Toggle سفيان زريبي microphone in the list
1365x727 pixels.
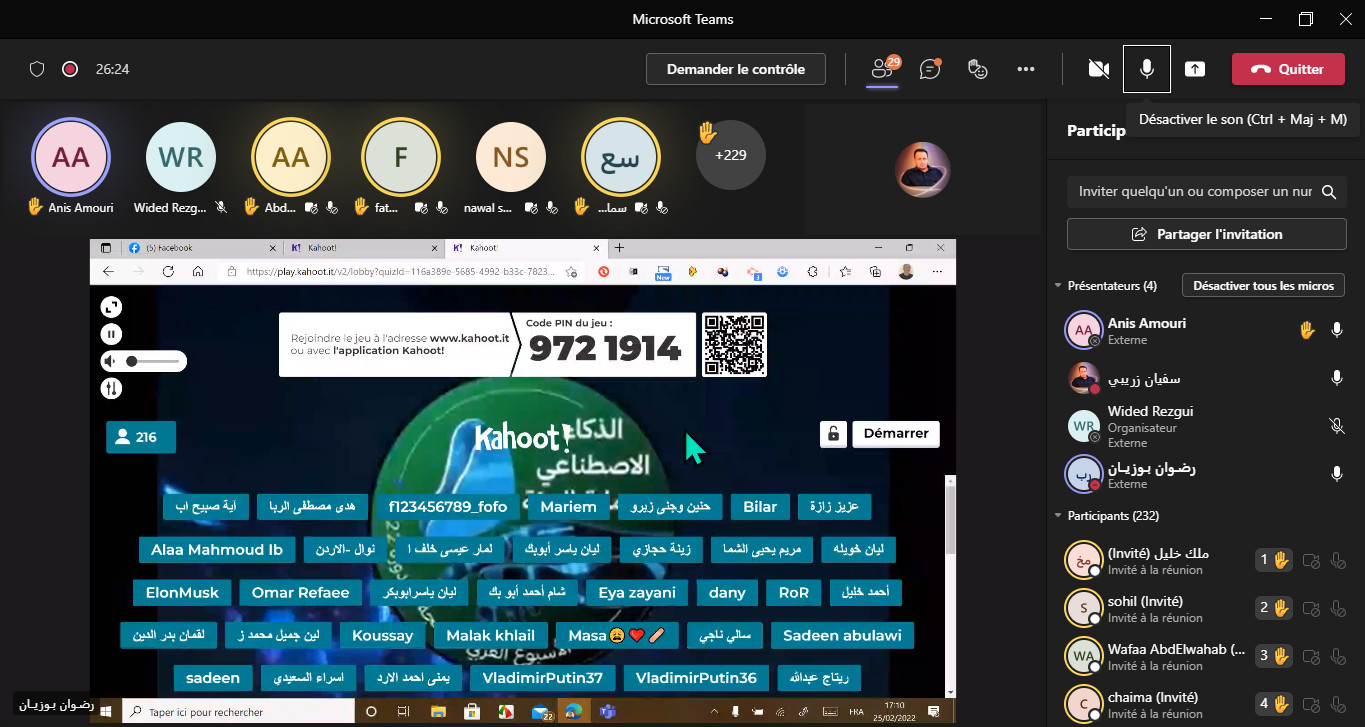click(1337, 378)
